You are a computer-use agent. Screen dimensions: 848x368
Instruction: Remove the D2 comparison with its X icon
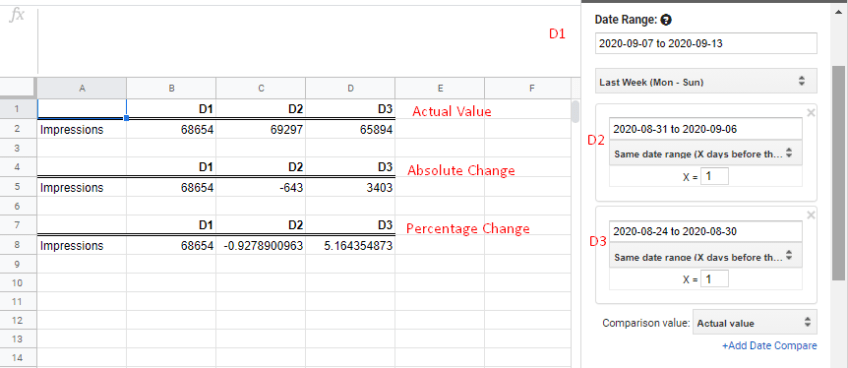810,113
